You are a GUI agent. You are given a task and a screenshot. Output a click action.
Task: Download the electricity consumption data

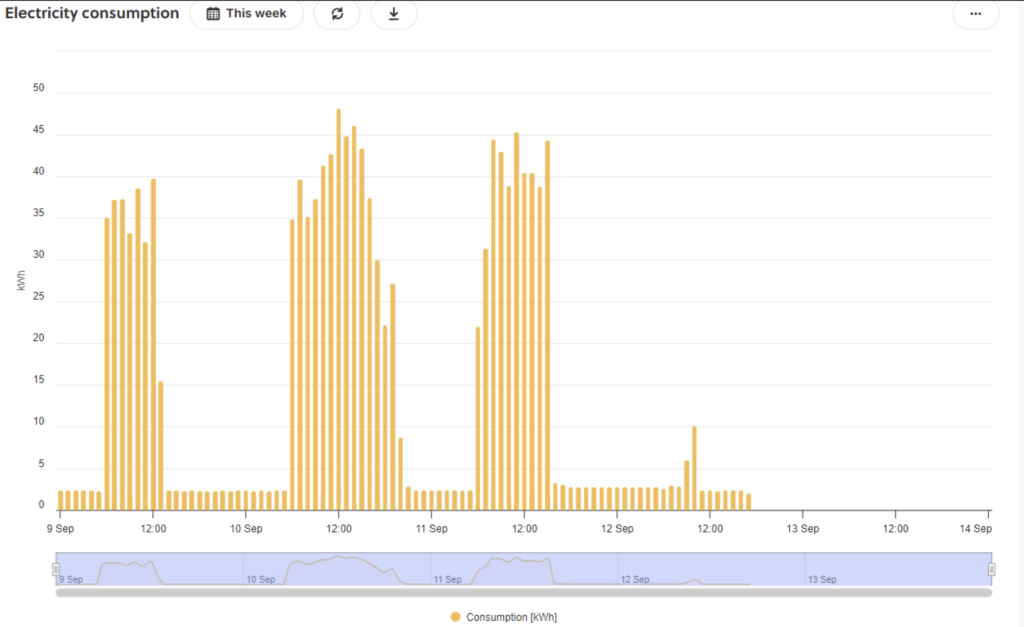[394, 14]
